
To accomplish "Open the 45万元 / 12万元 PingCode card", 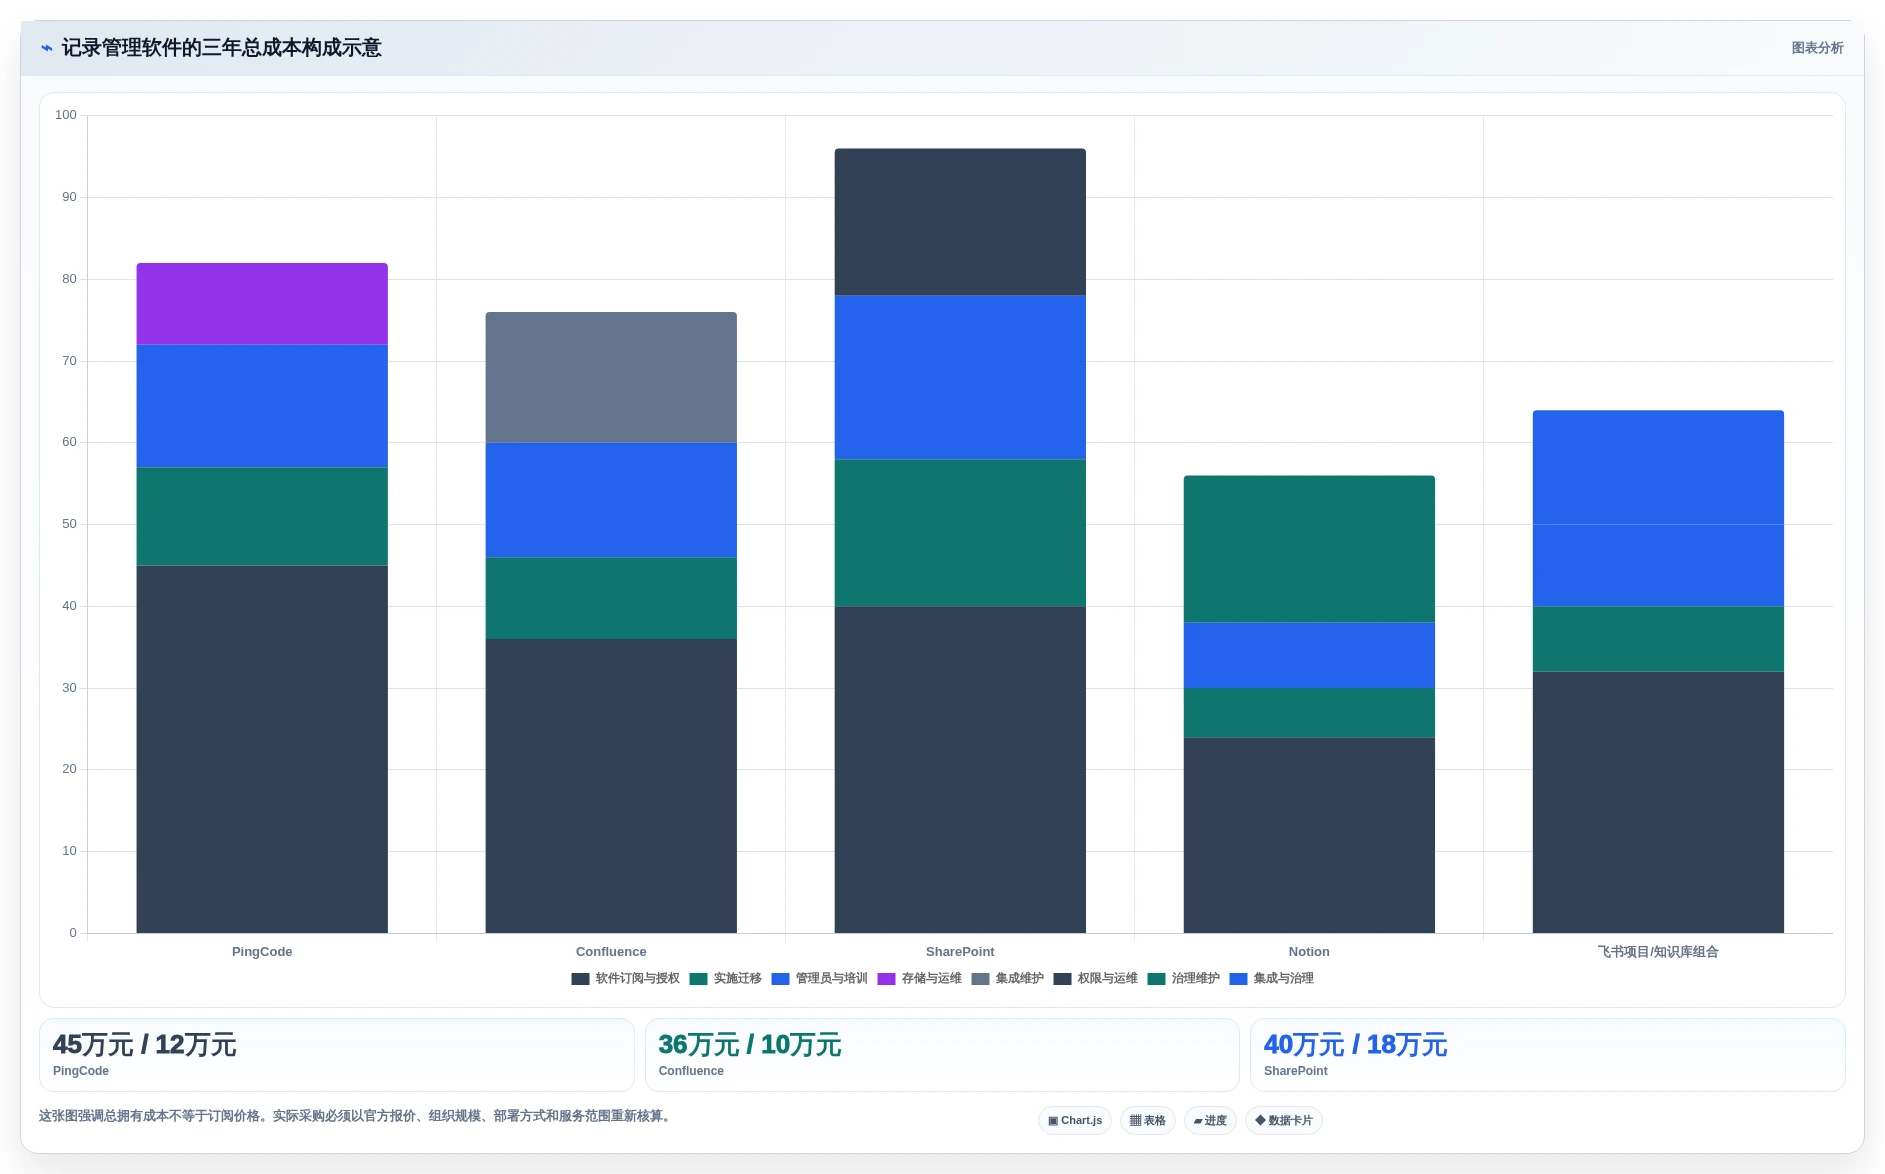I will coord(337,1055).
